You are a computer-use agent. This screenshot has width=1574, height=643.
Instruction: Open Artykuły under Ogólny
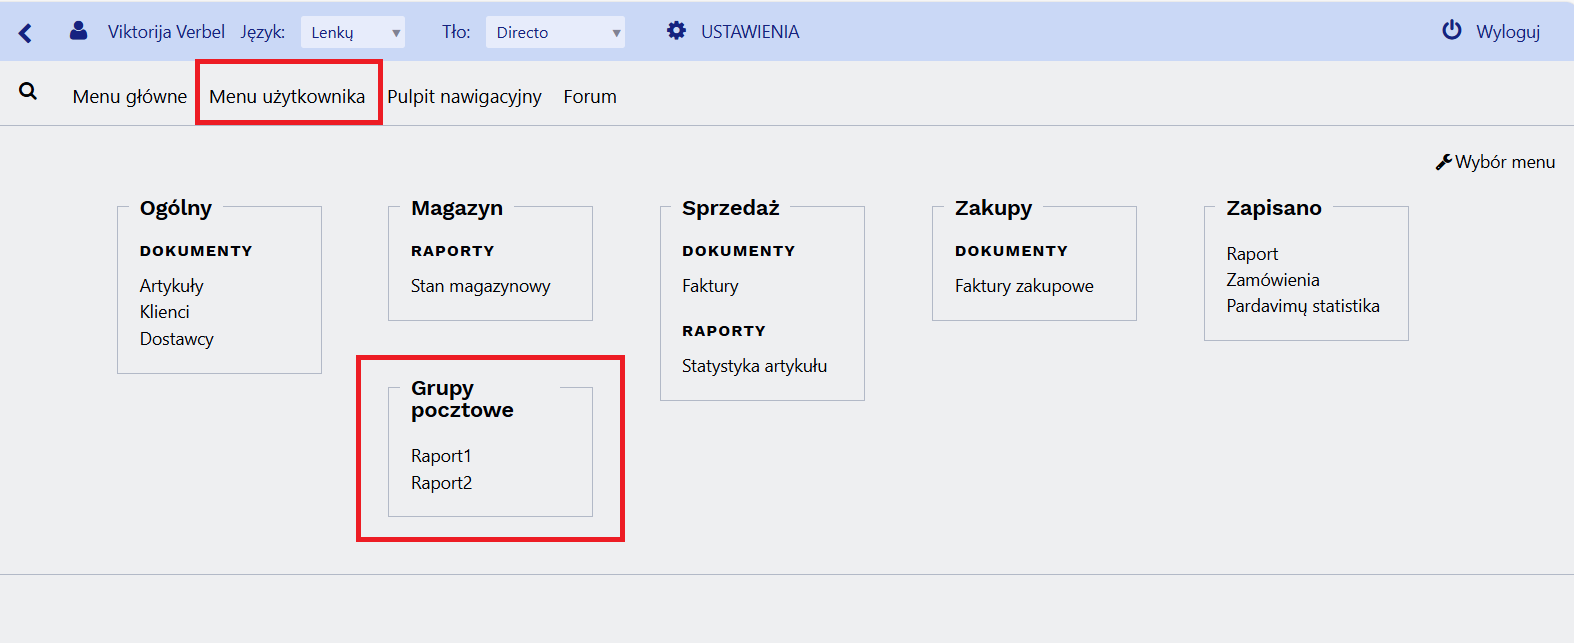(172, 286)
